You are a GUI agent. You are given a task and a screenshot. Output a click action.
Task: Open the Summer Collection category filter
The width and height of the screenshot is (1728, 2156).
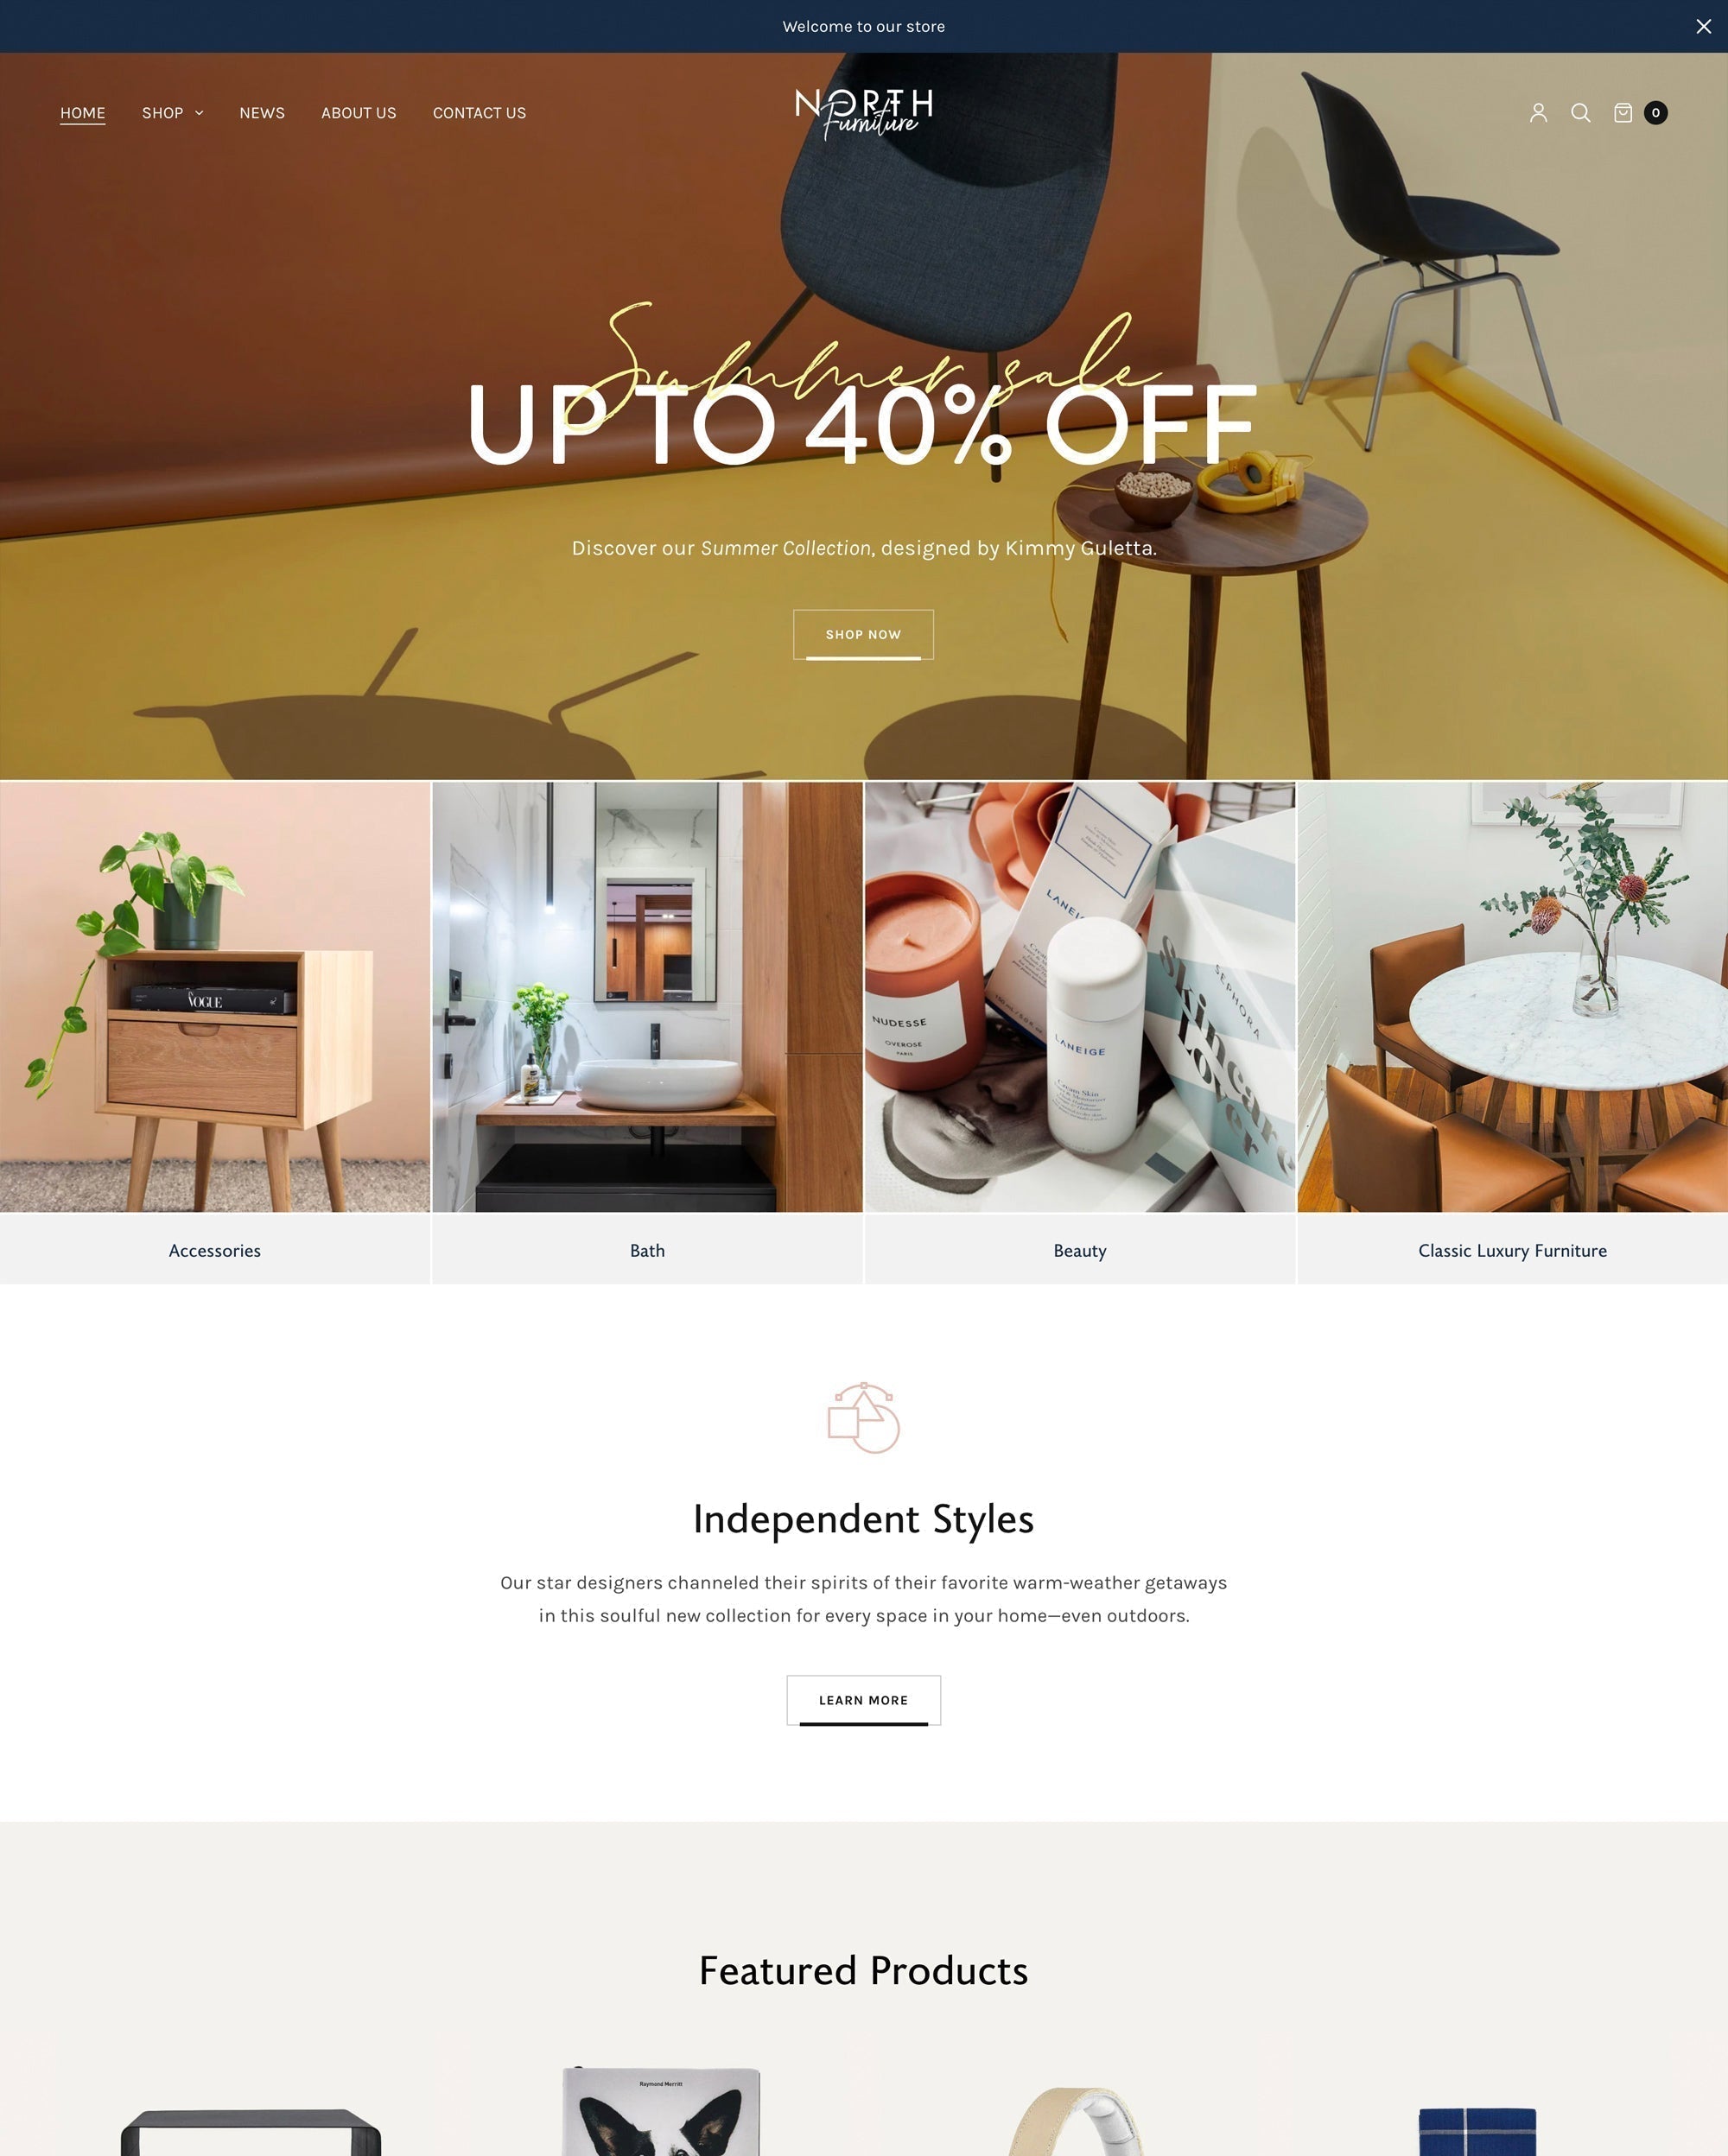(171, 113)
